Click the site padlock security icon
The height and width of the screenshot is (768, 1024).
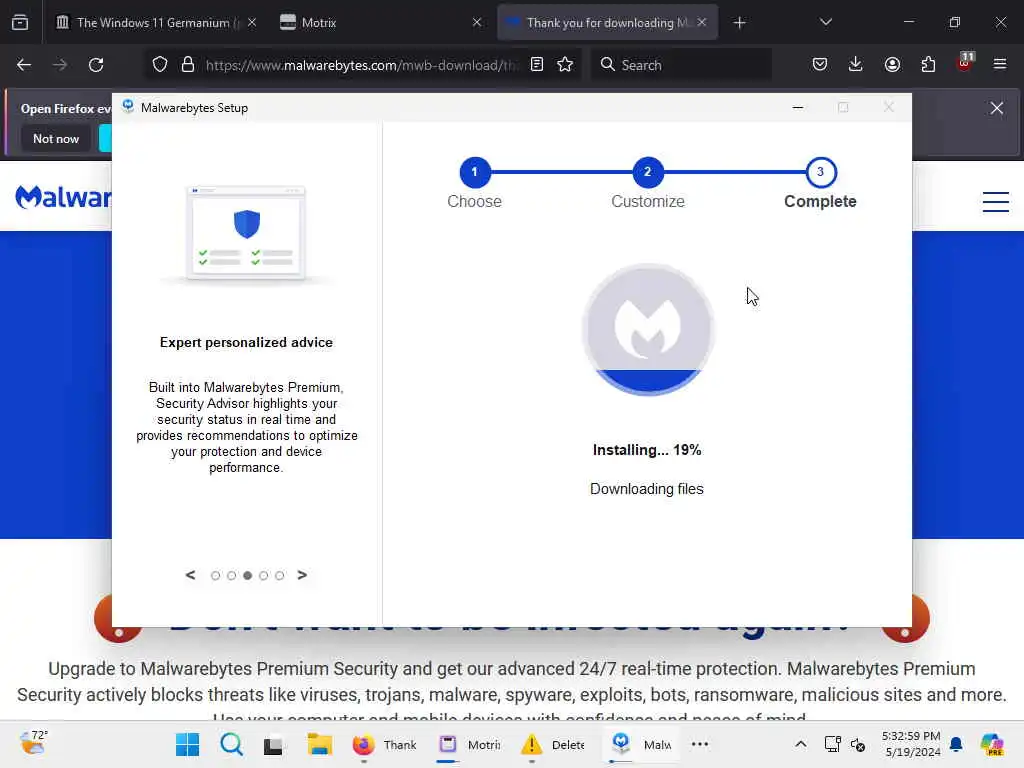tap(188, 65)
